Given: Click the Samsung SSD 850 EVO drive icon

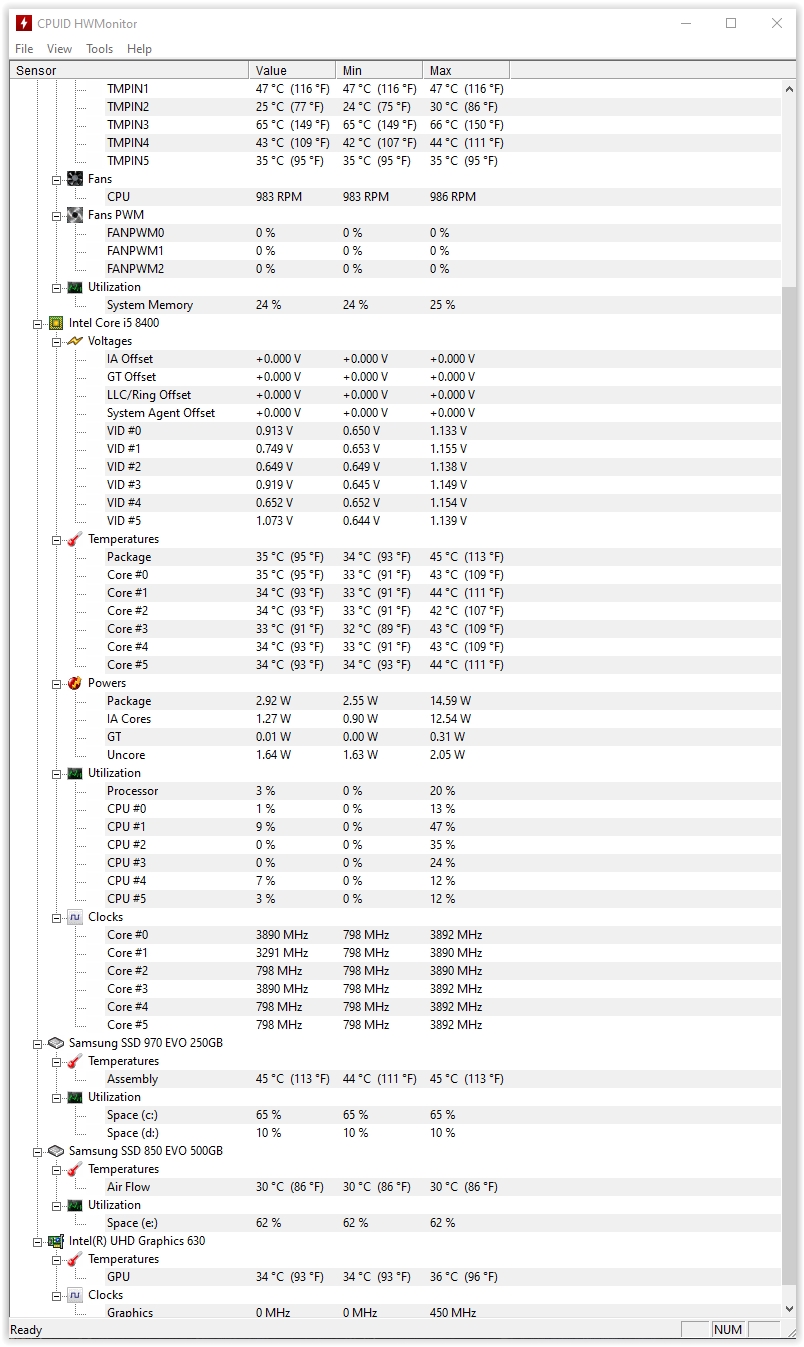Looking at the screenshot, I should pos(56,1151).
